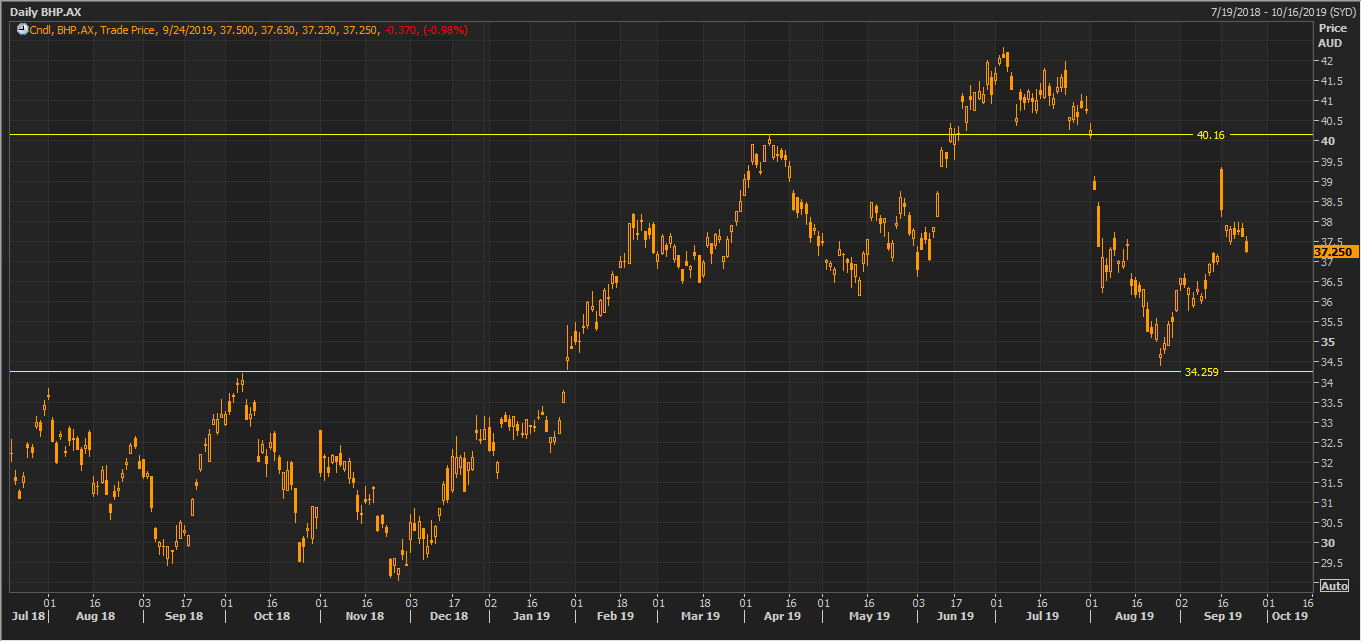The image size is (1362, 642).
Task: Click the price axis label '33.5'
Action: pos(1330,403)
